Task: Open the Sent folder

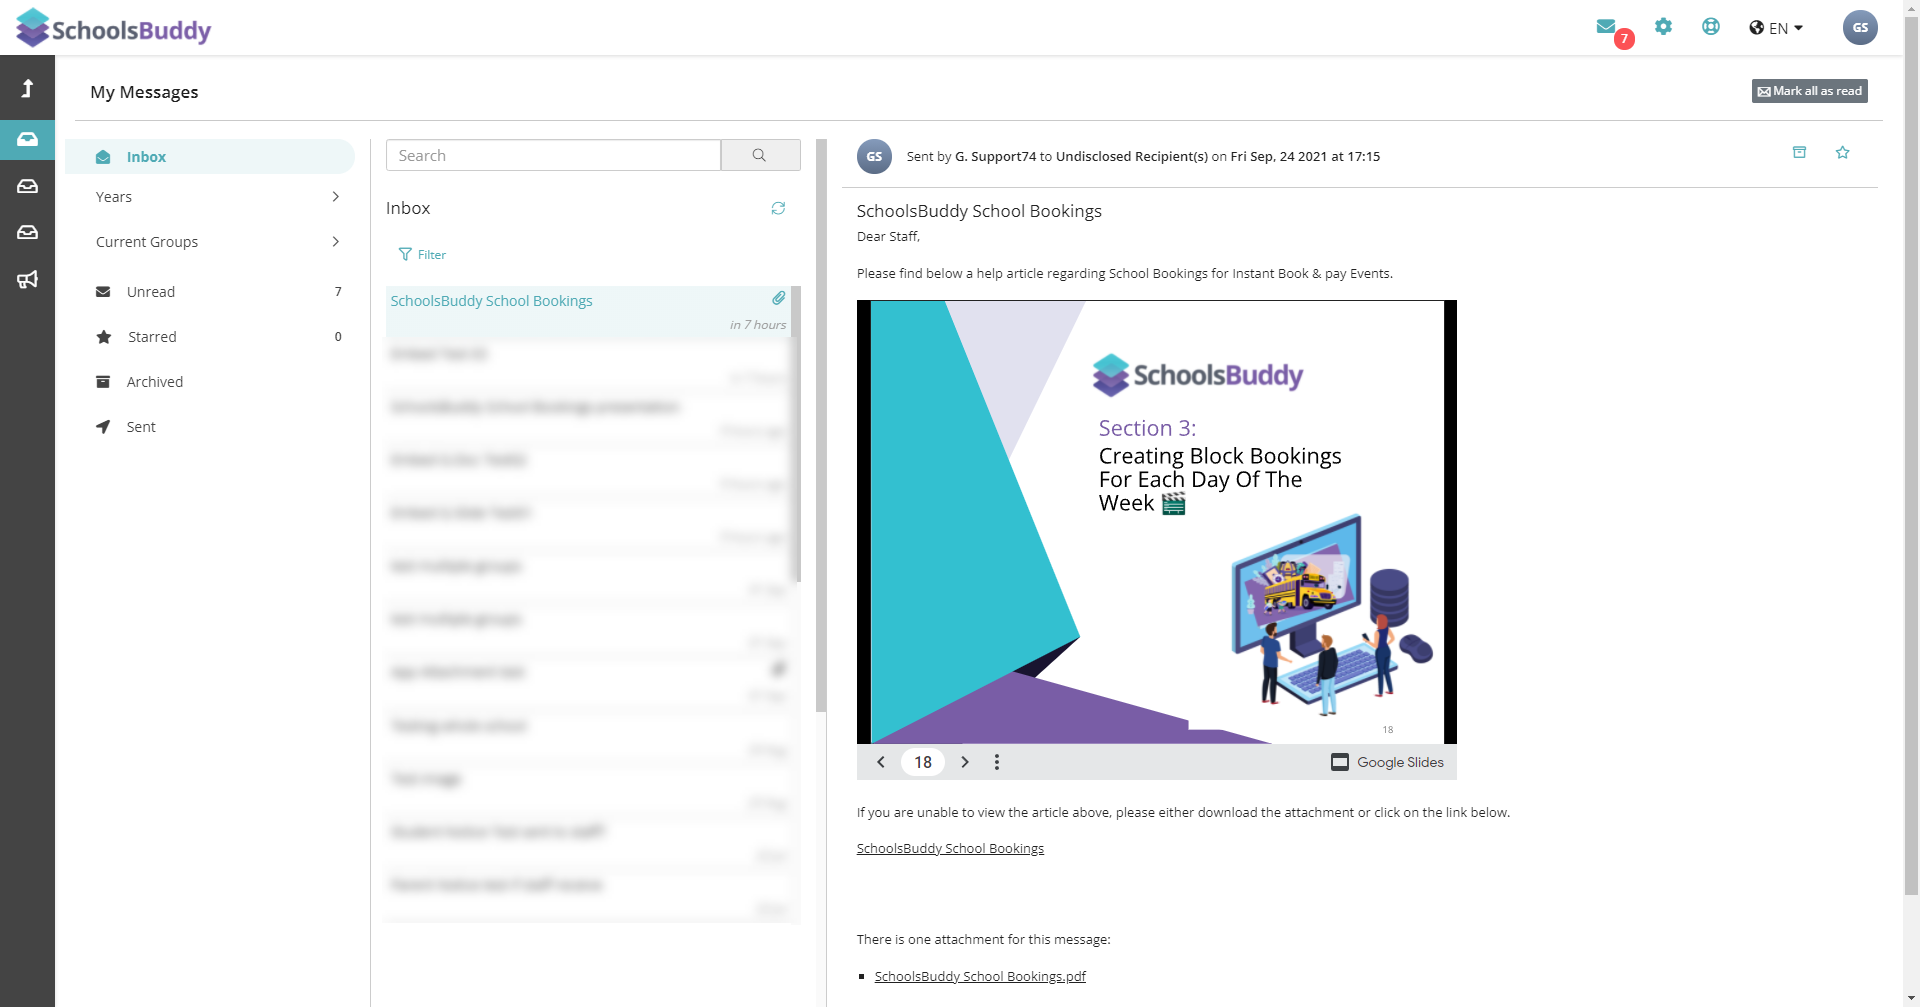Action: point(141,427)
